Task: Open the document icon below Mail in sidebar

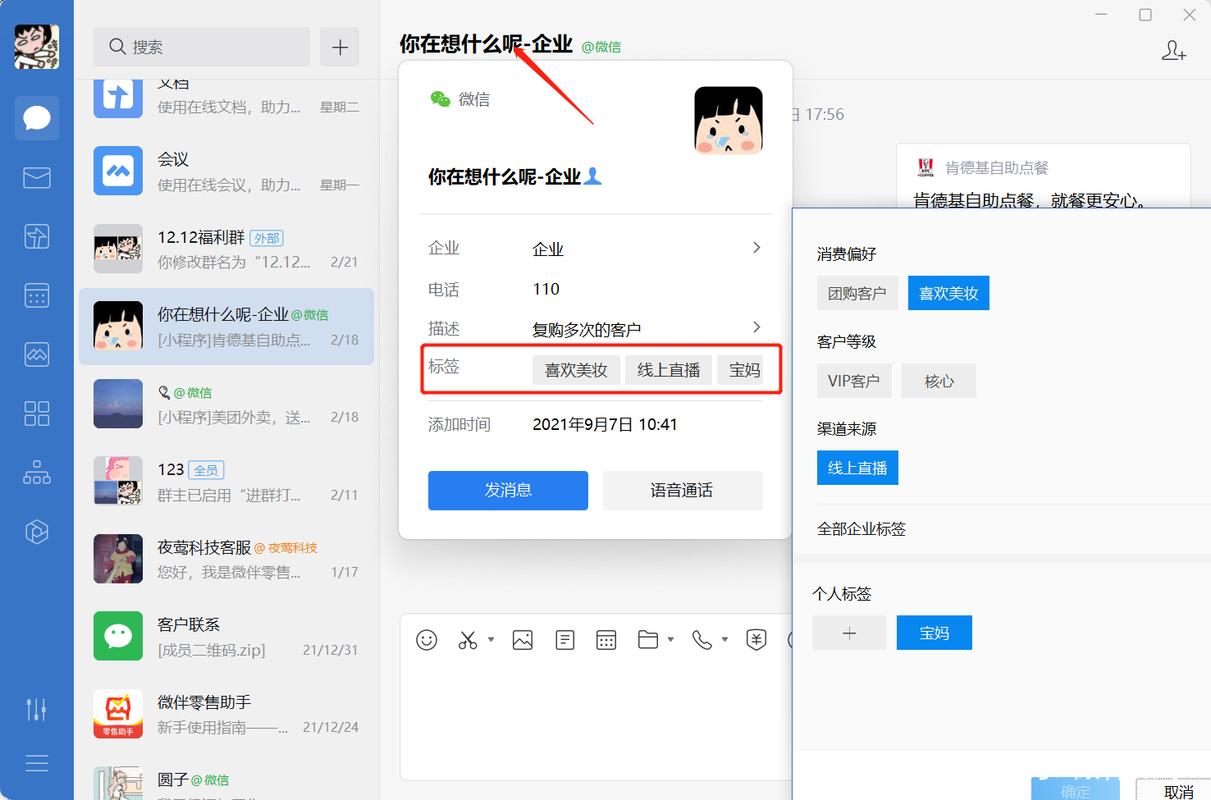Action: (37, 236)
